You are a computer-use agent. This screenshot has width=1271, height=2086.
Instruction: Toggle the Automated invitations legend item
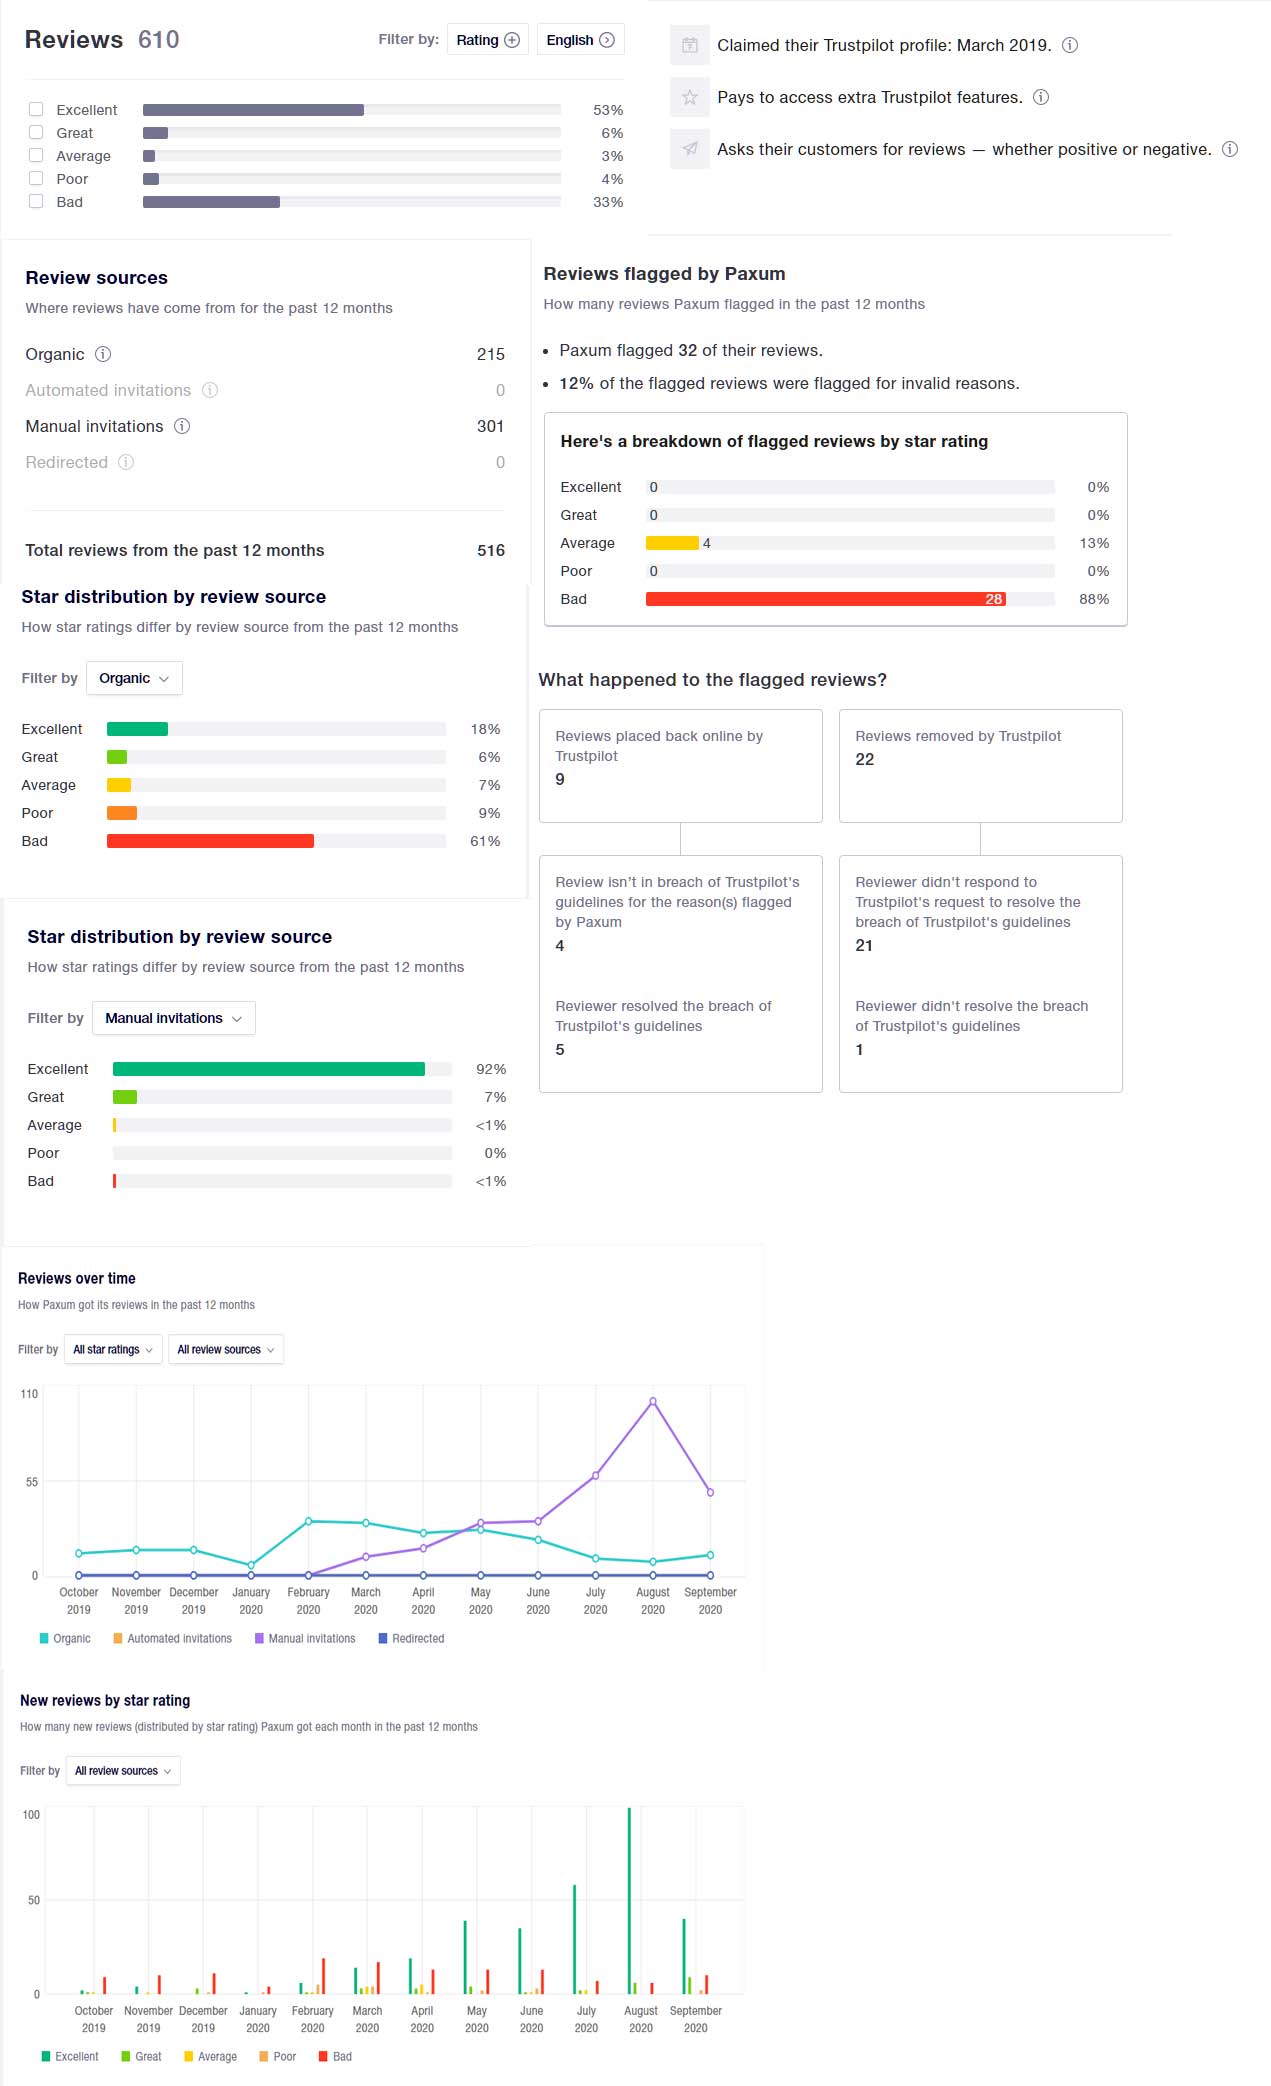pos(173,1638)
